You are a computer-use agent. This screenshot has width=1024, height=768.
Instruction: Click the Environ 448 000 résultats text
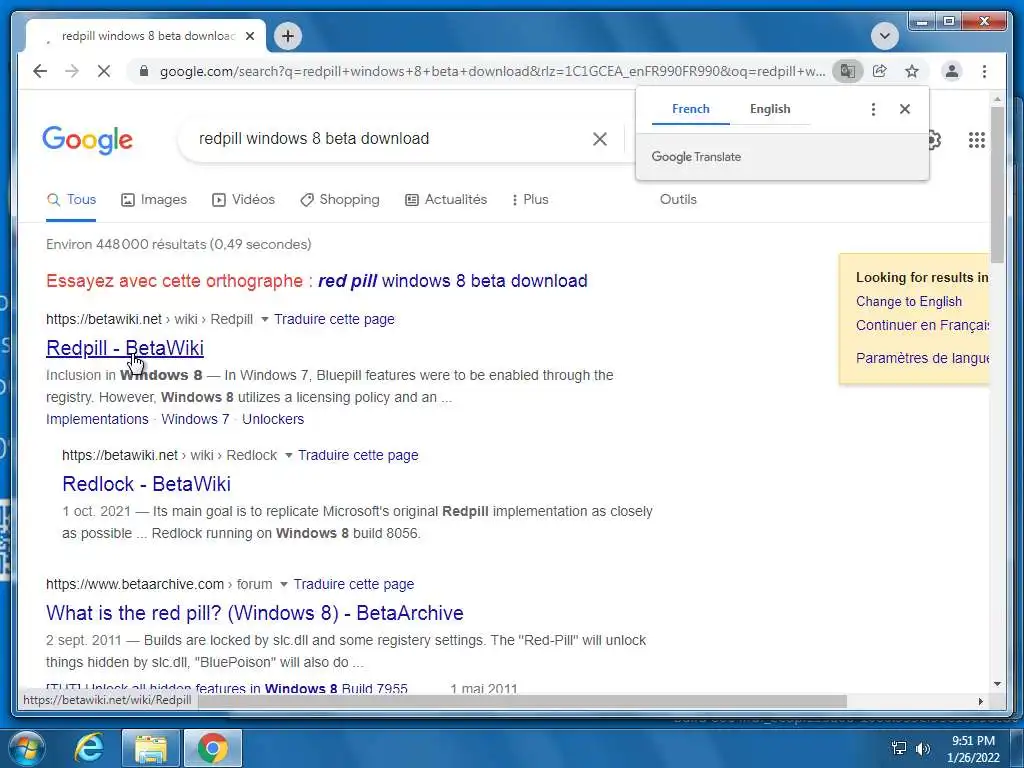pos(179,244)
